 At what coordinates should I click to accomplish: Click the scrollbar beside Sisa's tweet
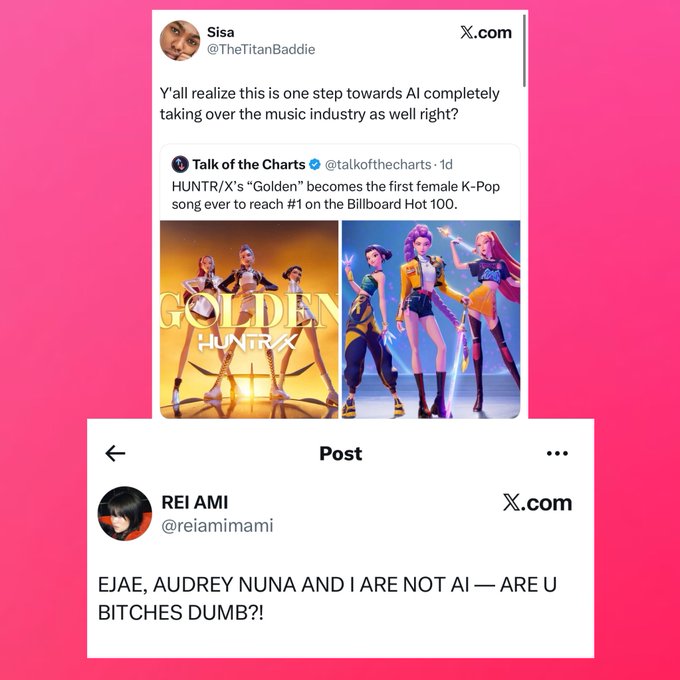(x=524, y=50)
